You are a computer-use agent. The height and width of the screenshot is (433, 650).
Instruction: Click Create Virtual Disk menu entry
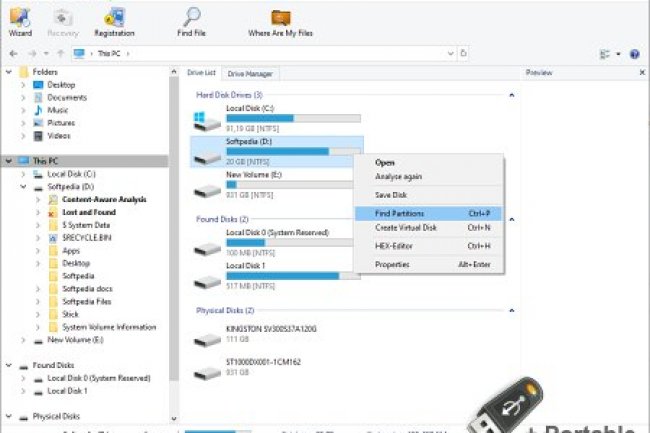click(405, 228)
